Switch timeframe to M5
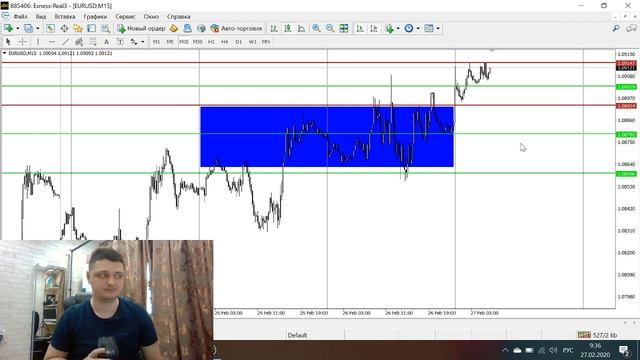The height and width of the screenshot is (360, 640). pyautogui.click(x=170, y=42)
